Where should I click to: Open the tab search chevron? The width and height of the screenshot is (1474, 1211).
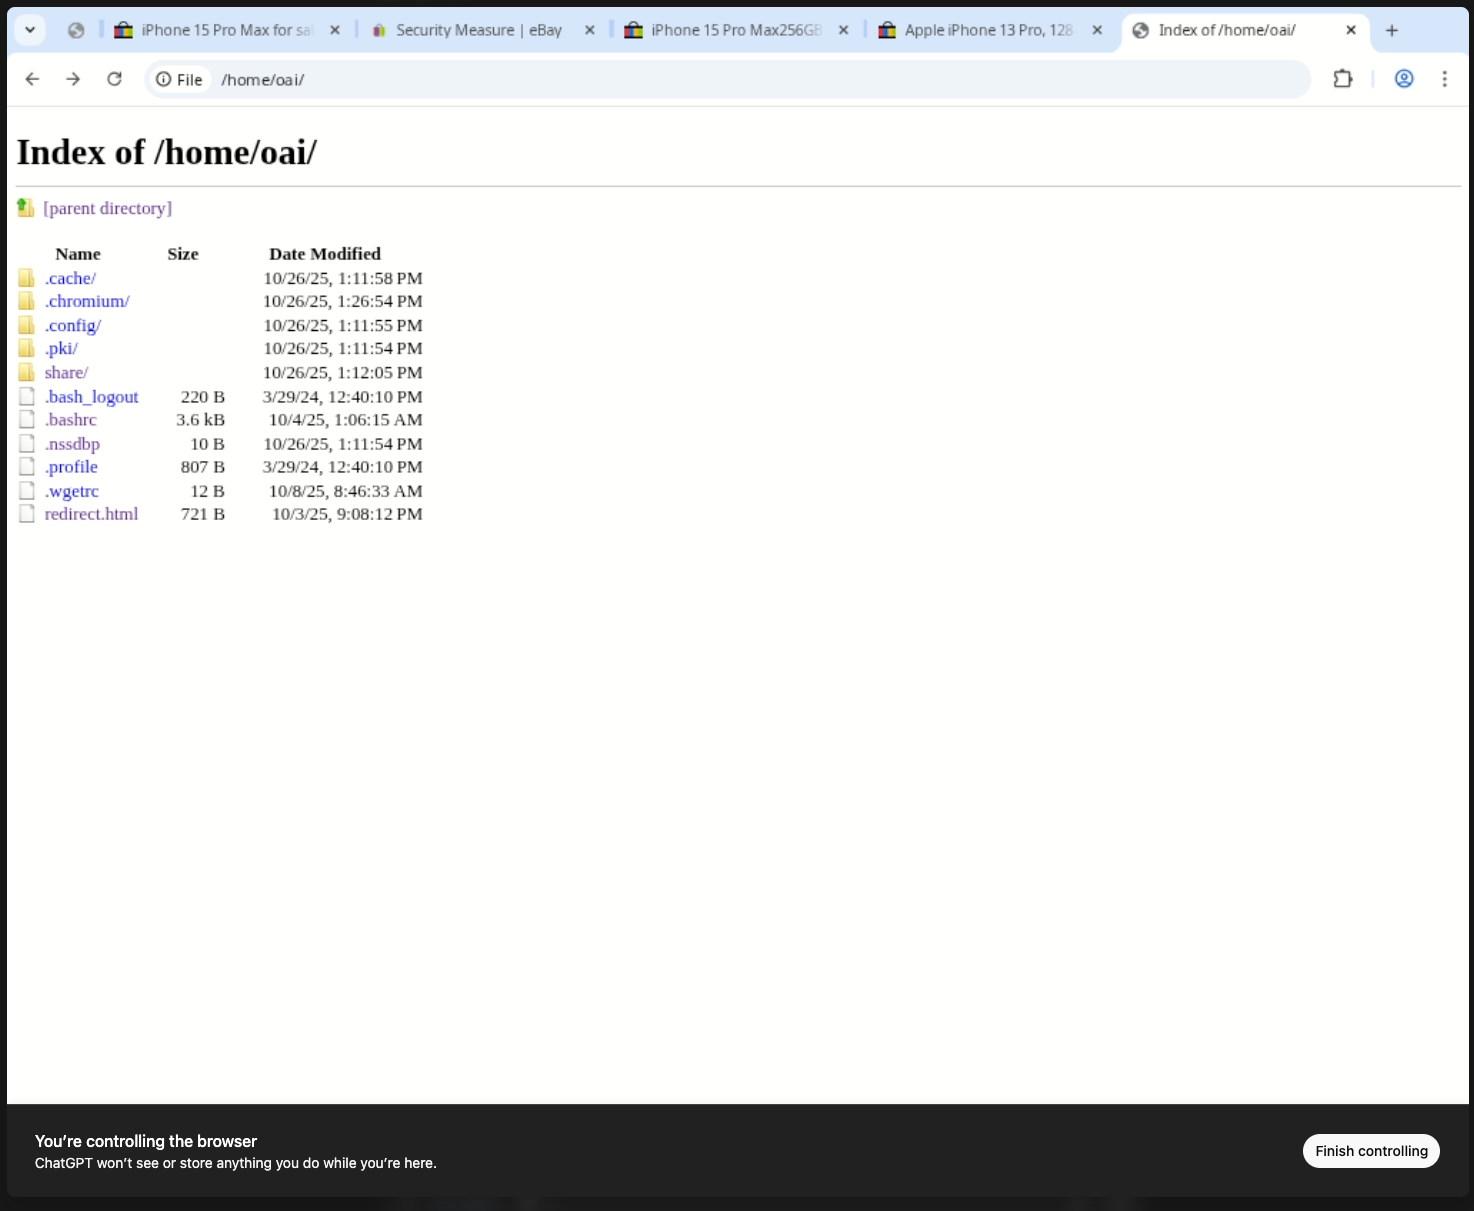29,30
